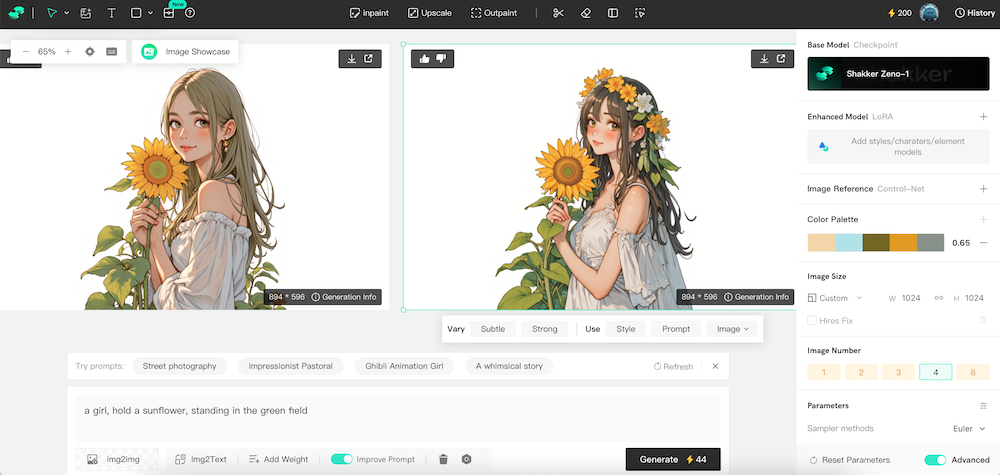Click the thumbs up icon on the image
1000x475 pixels.
click(x=424, y=59)
